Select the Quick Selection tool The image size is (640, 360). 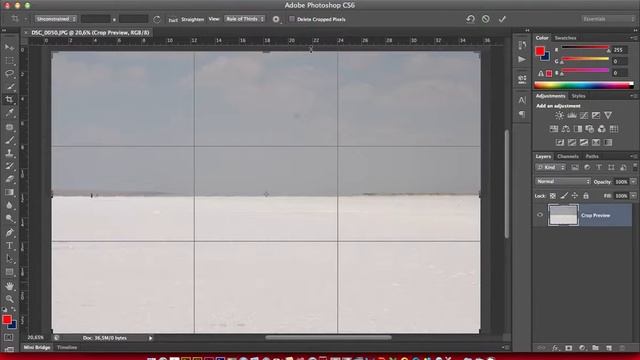click(9, 87)
